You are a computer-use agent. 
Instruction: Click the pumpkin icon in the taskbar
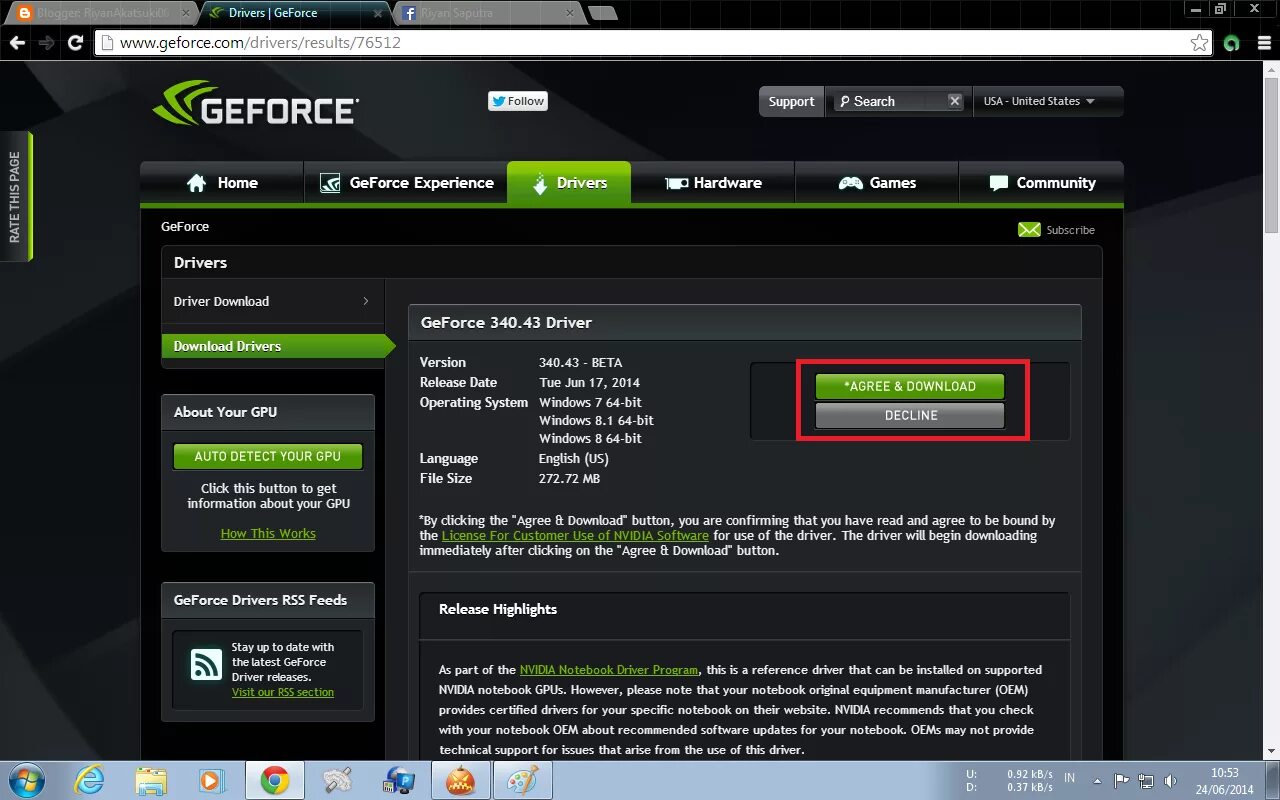click(x=460, y=780)
